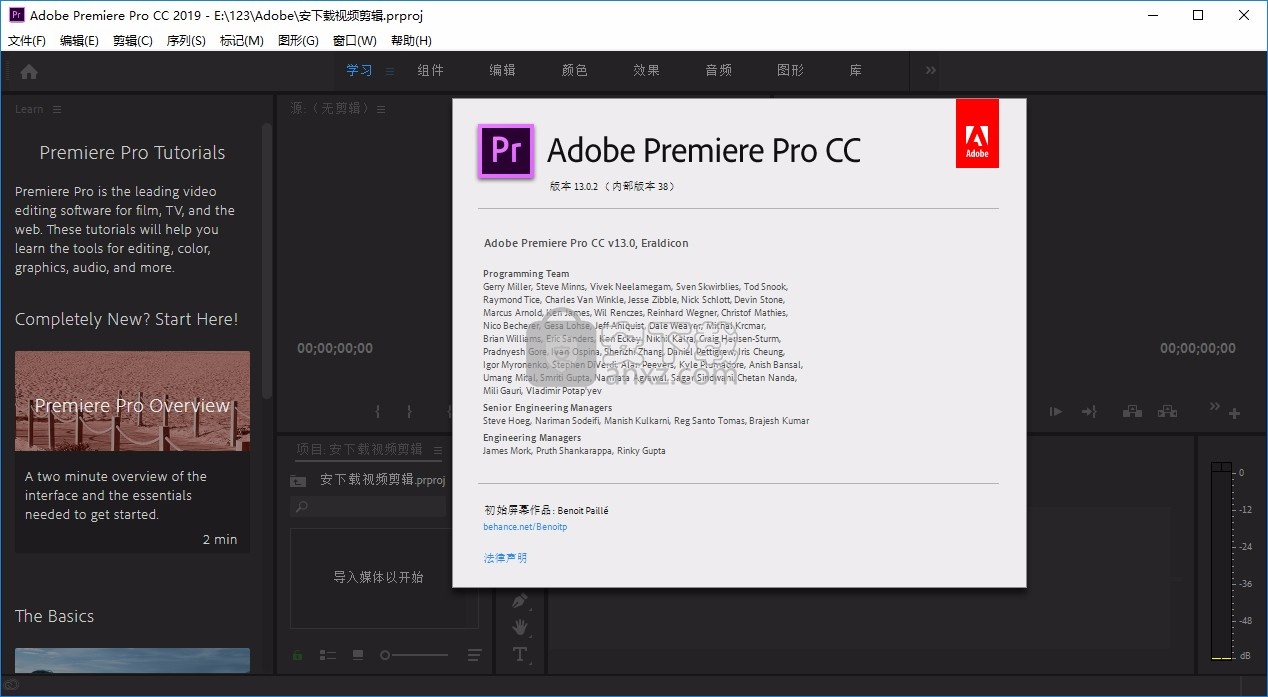Switch project panel to icon view

pyautogui.click(x=357, y=655)
